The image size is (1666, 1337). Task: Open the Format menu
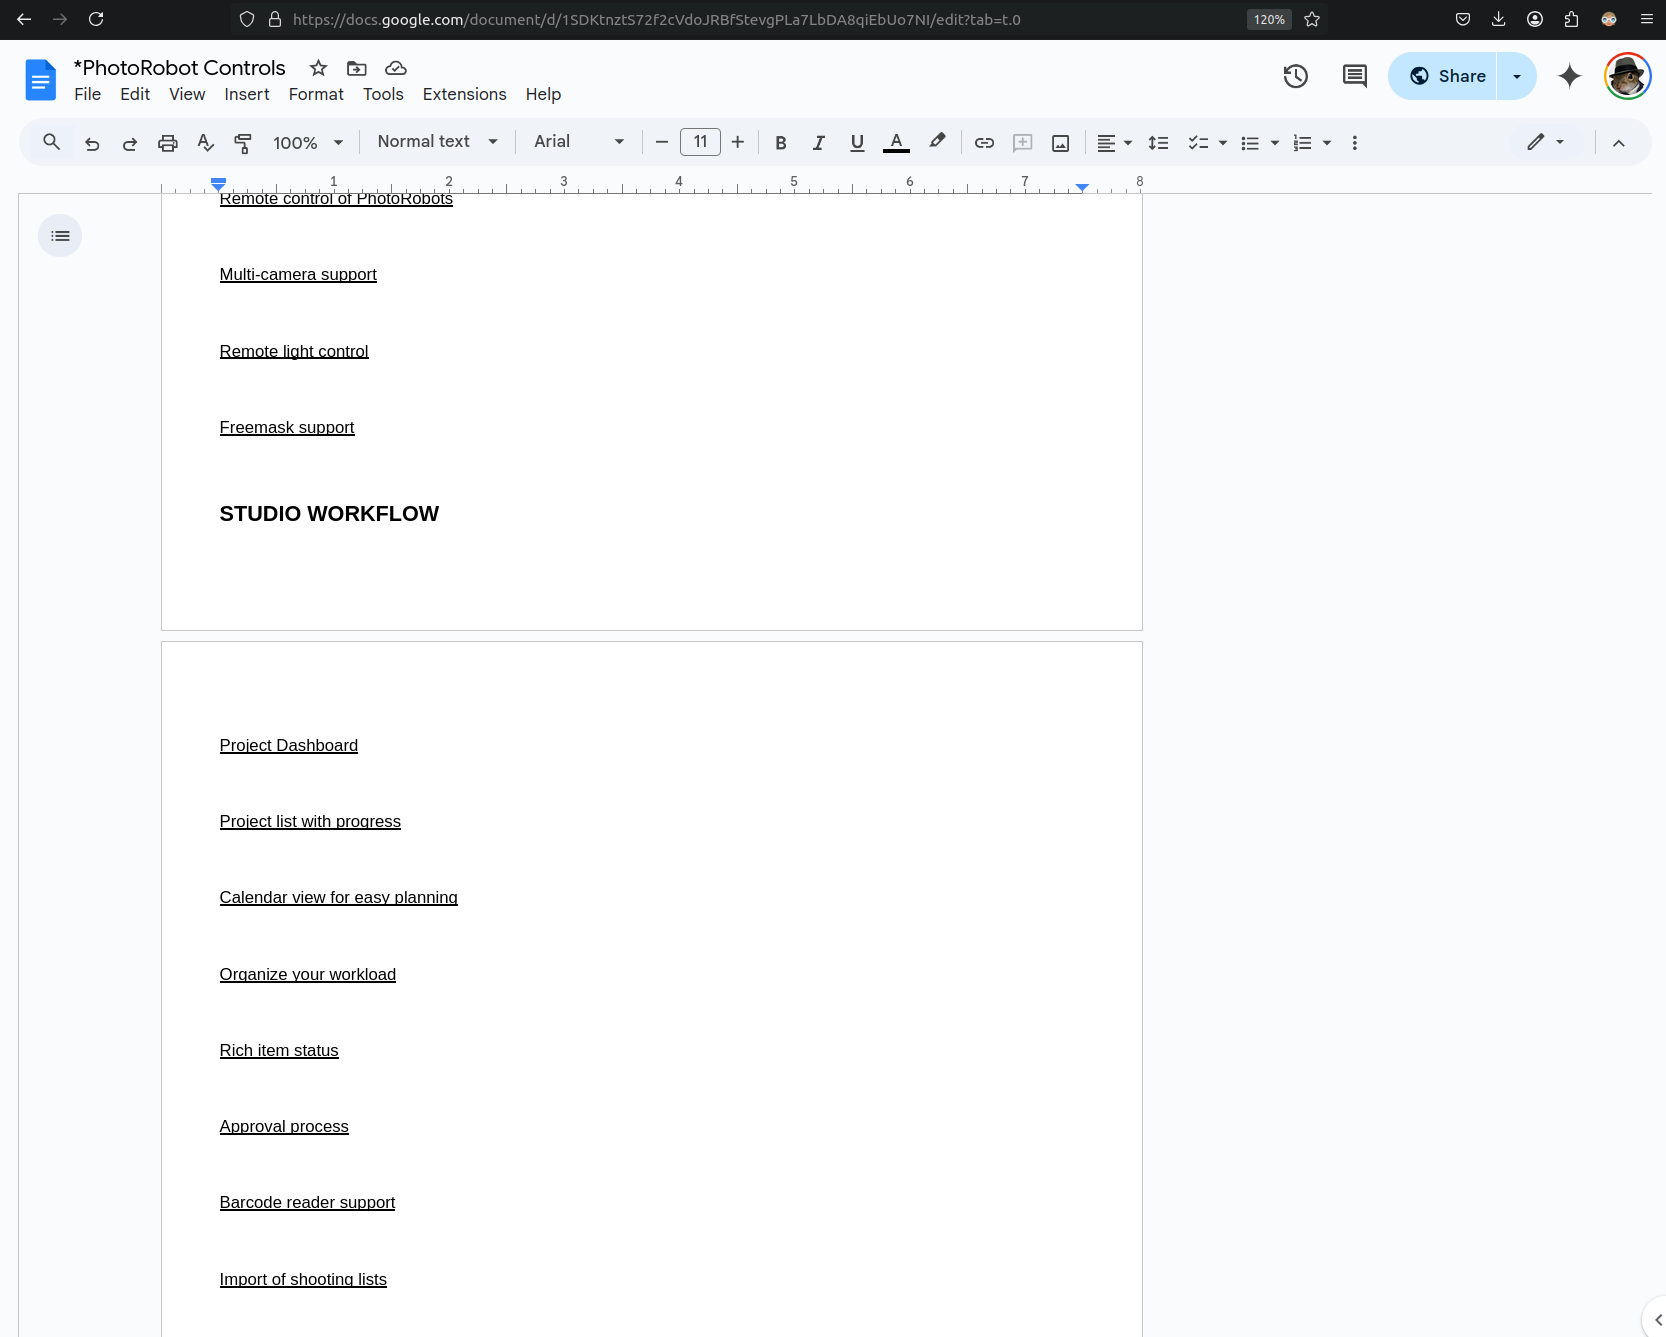[x=316, y=94]
